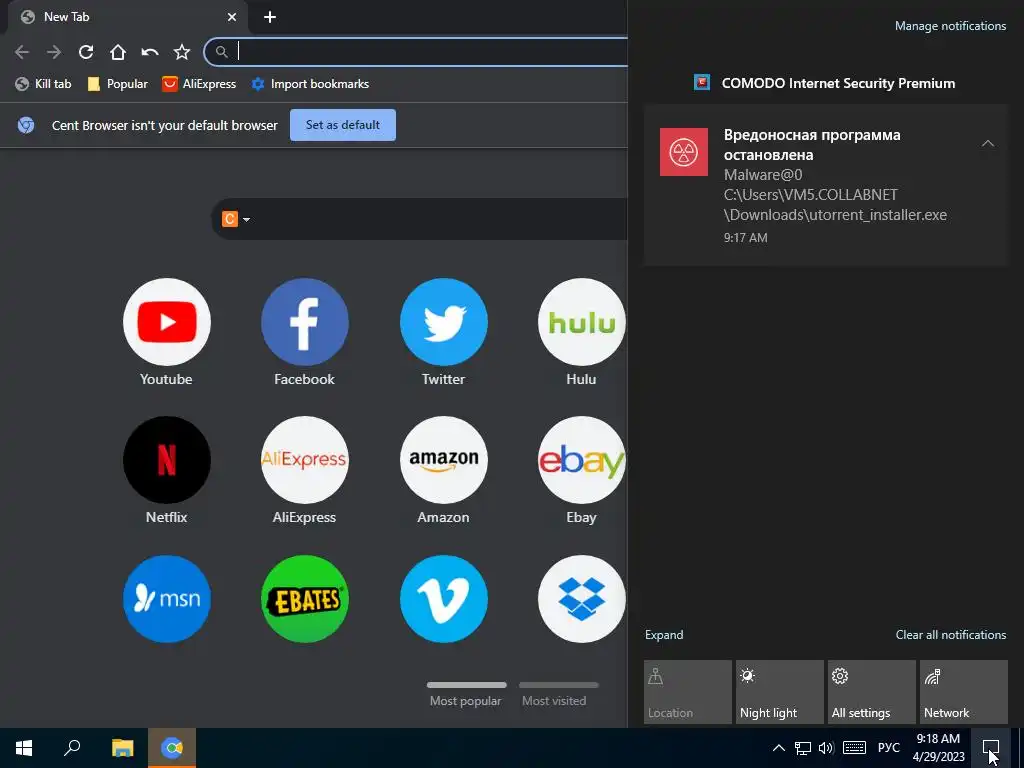Open the Netflix shortcut
1024x768 pixels.
[x=167, y=460]
